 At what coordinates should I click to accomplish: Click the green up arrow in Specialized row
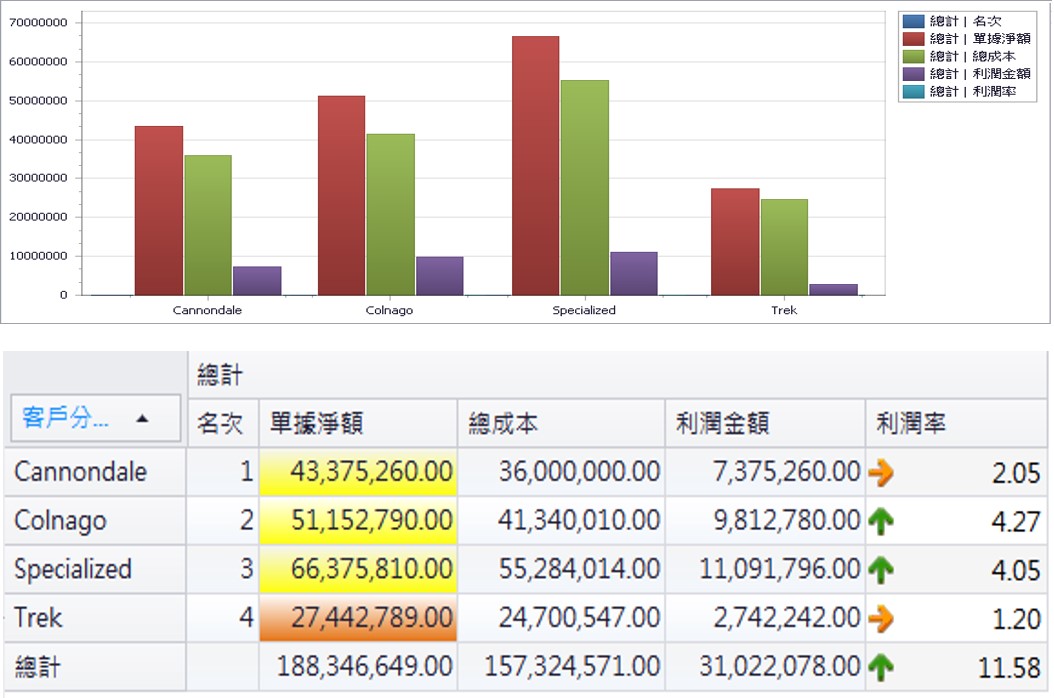(881, 570)
